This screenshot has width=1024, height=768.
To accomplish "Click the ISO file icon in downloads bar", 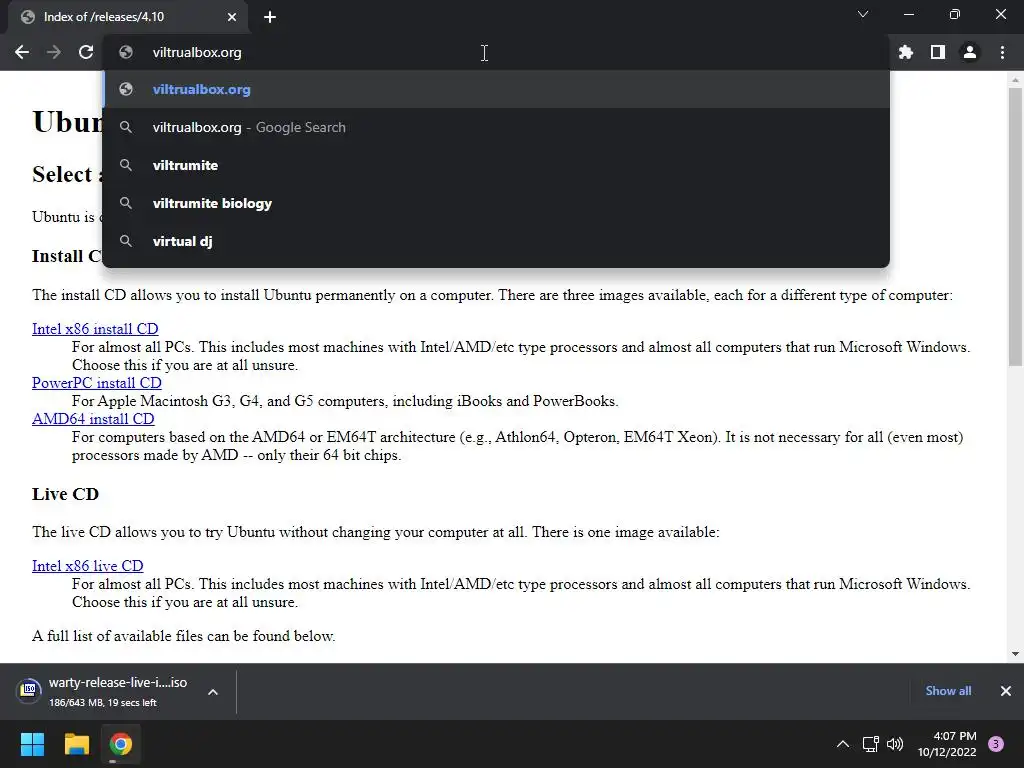I will (x=29, y=690).
